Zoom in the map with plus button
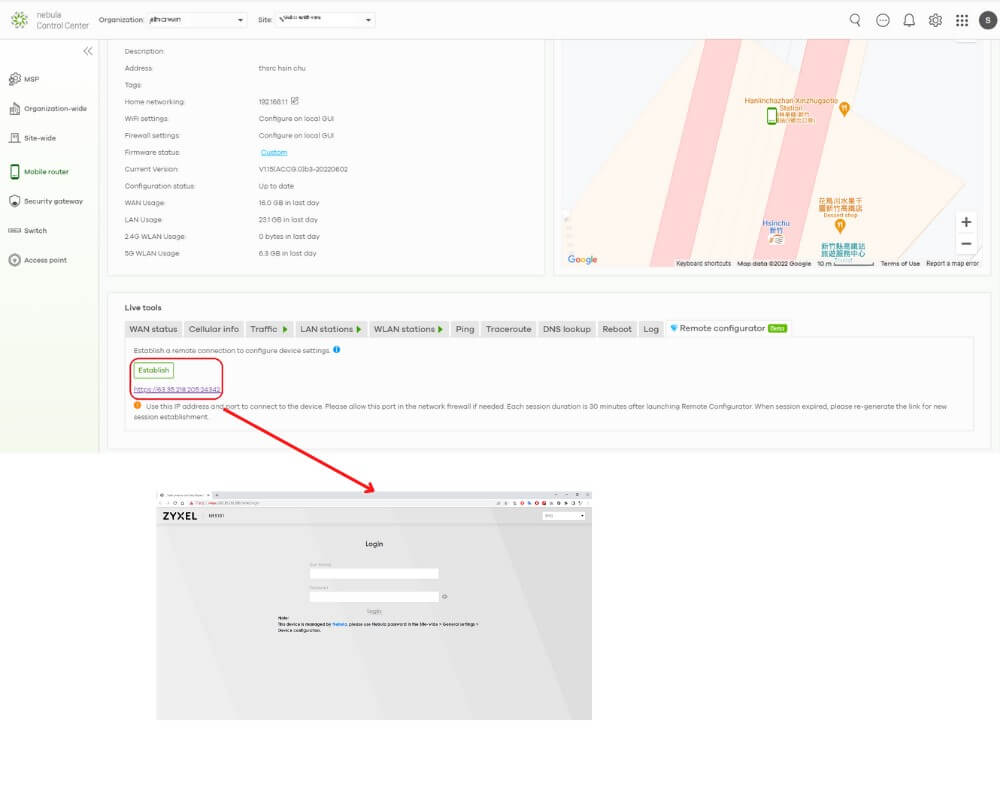 click(x=965, y=222)
